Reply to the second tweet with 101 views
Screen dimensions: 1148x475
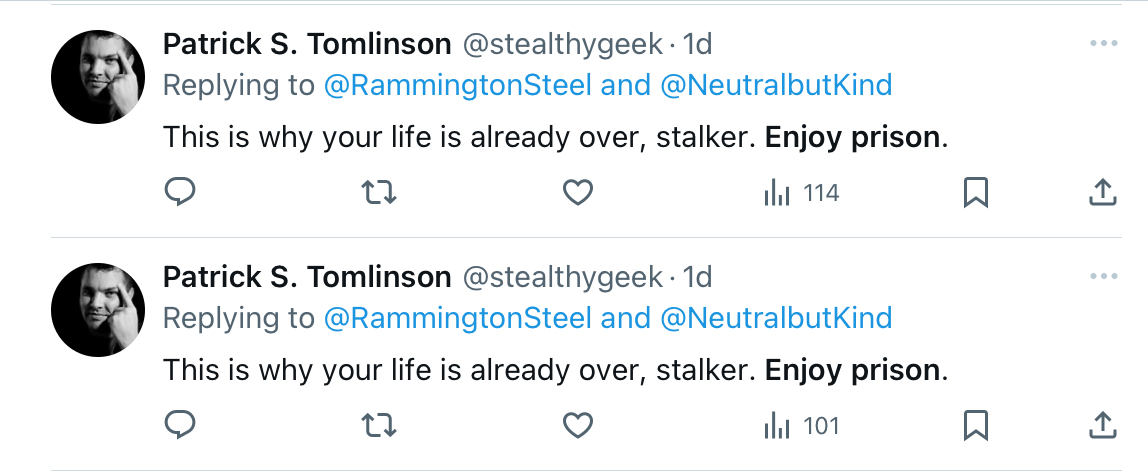point(179,425)
